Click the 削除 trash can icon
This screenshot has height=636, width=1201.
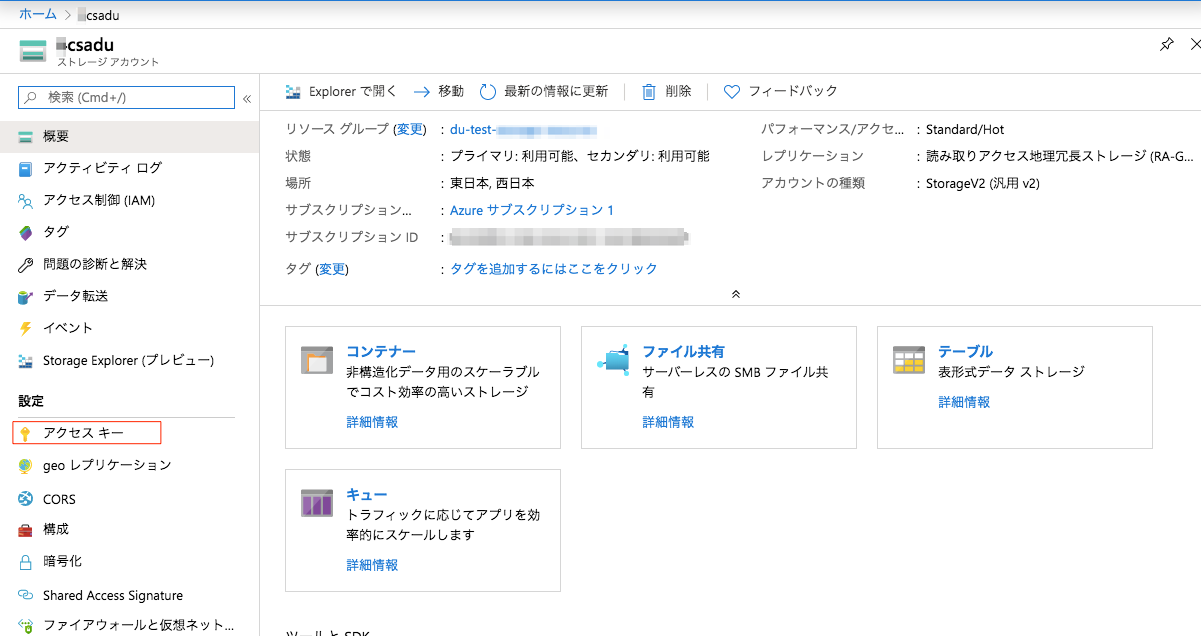[x=649, y=92]
